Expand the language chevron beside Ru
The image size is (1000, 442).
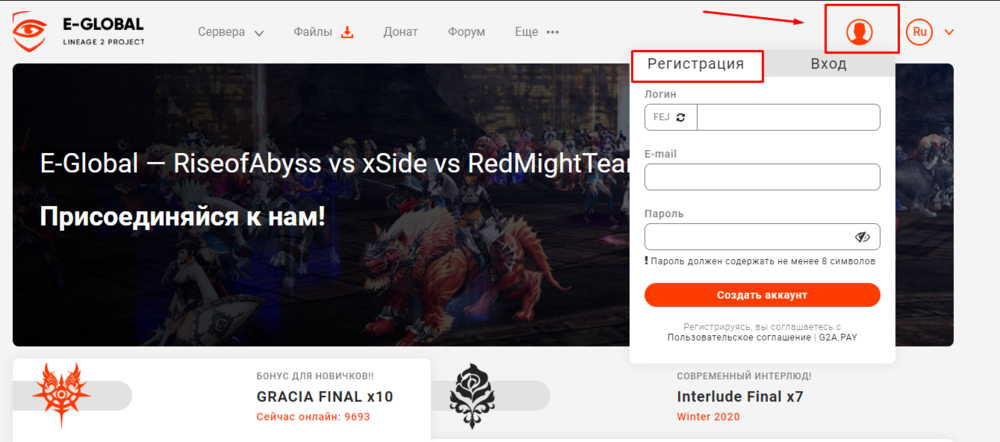click(x=949, y=32)
